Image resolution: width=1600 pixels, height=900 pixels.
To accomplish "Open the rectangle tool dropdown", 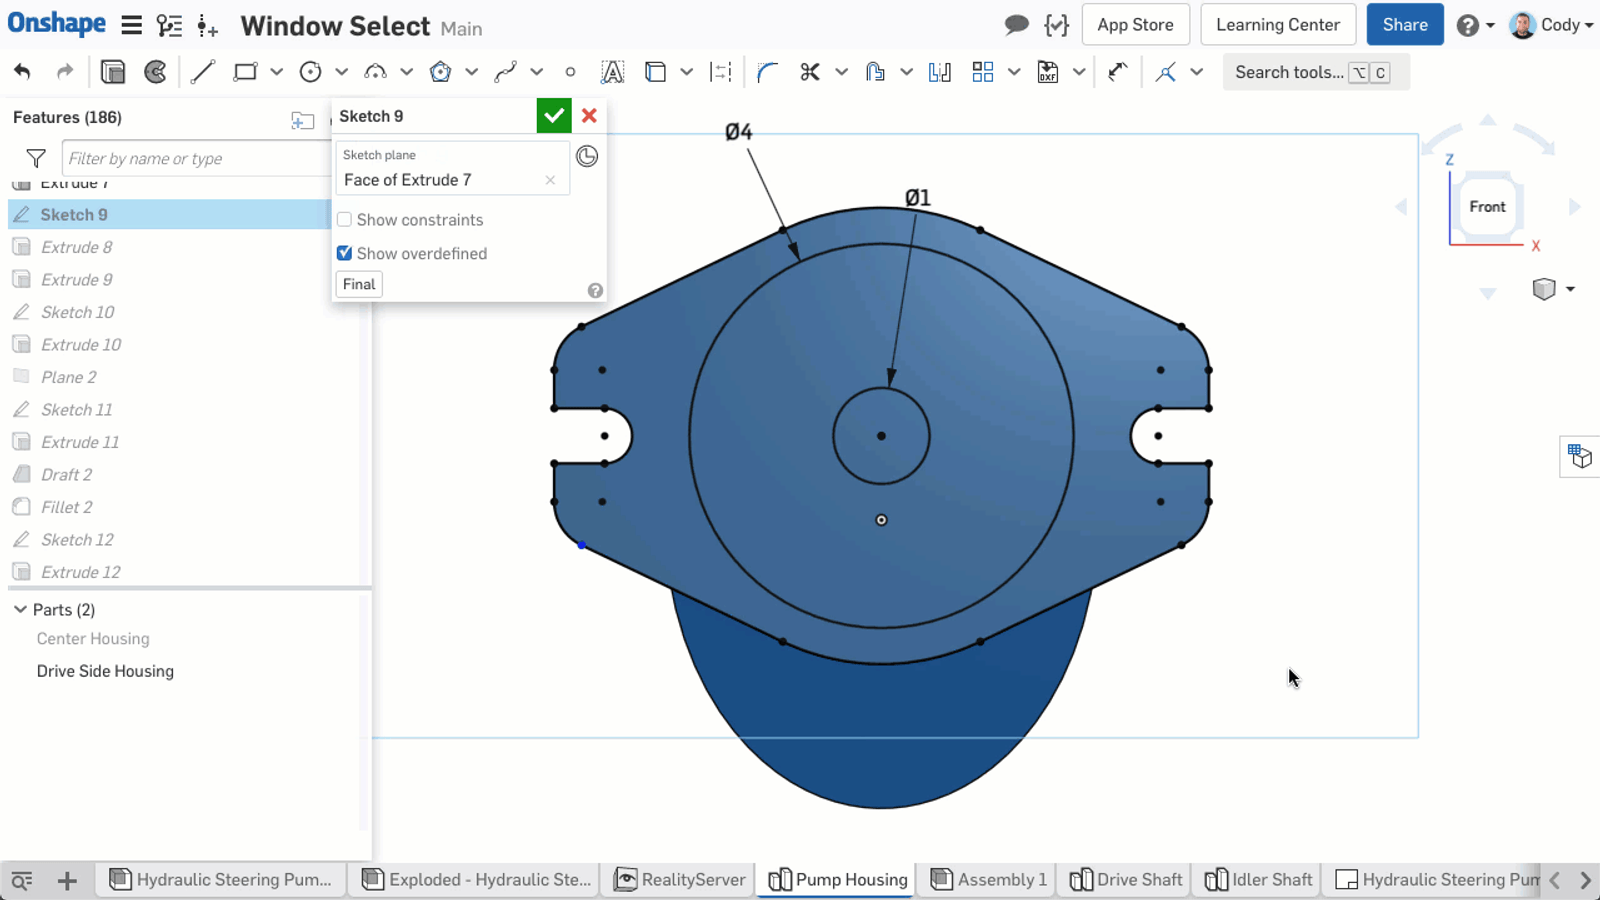I will coord(277,71).
